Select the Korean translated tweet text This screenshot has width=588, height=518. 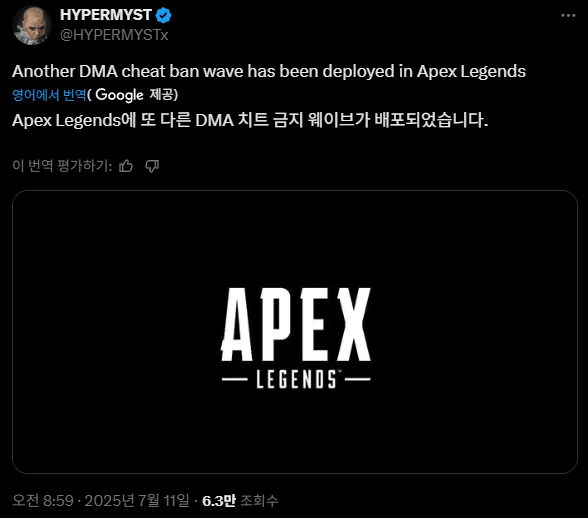click(250, 120)
